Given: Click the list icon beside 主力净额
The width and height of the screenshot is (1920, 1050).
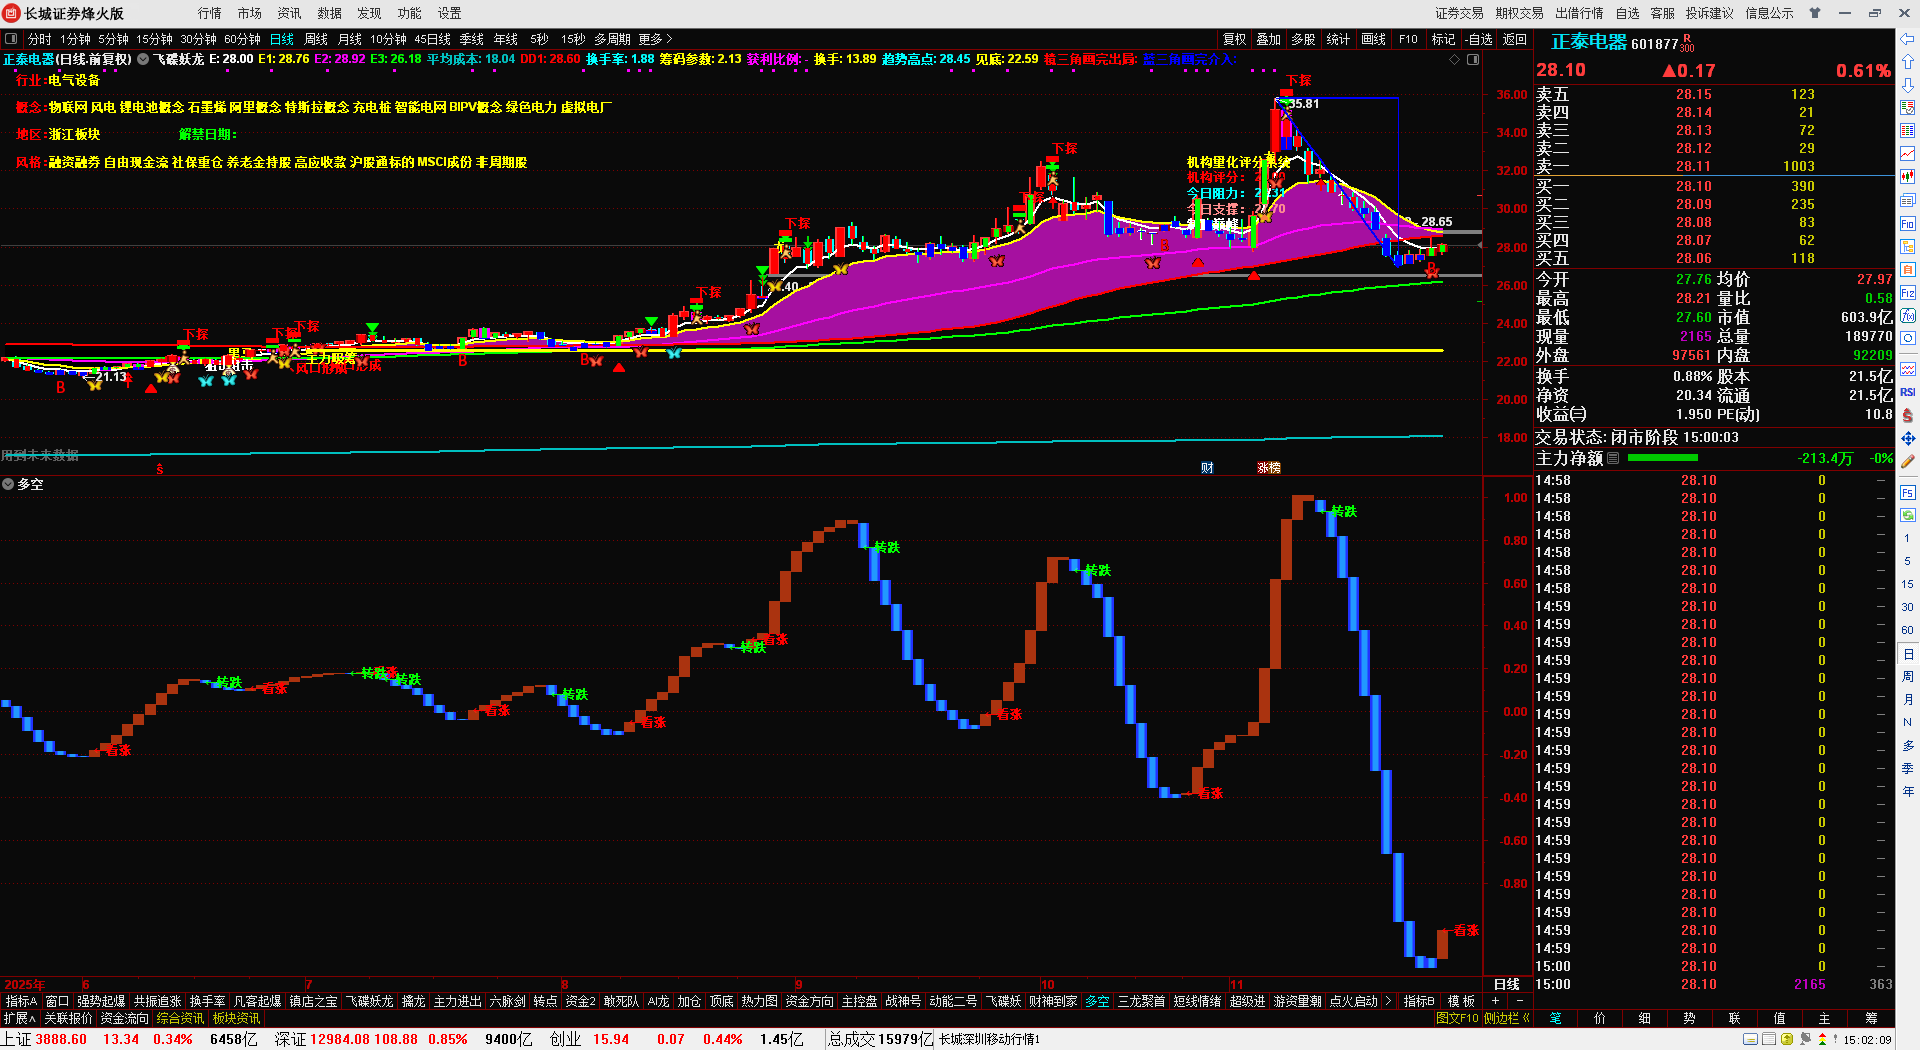Looking at the screenshot, I should pyautogui.click(x=1613, y=458).
